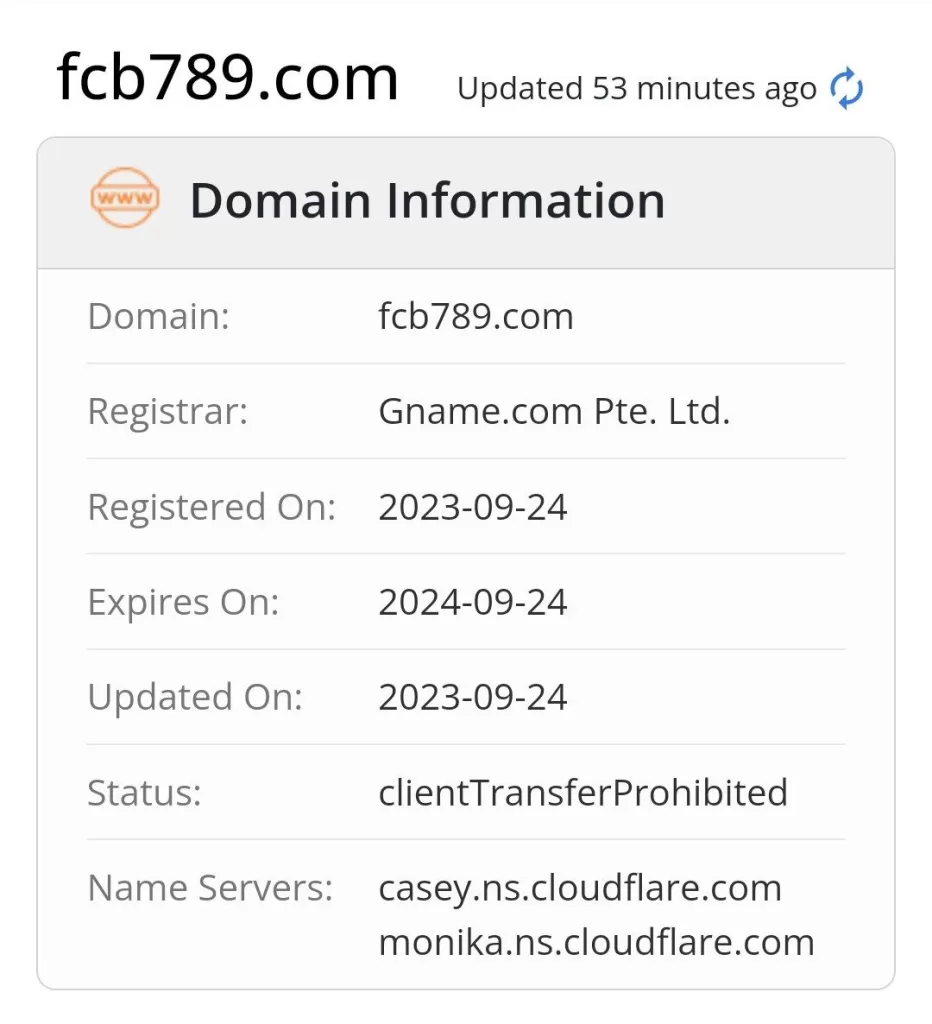Image resolution: width=932 pixels, height=1024 pixels.
Task: Click the "Updated On:" row label
Action: [x=194, y=697]
